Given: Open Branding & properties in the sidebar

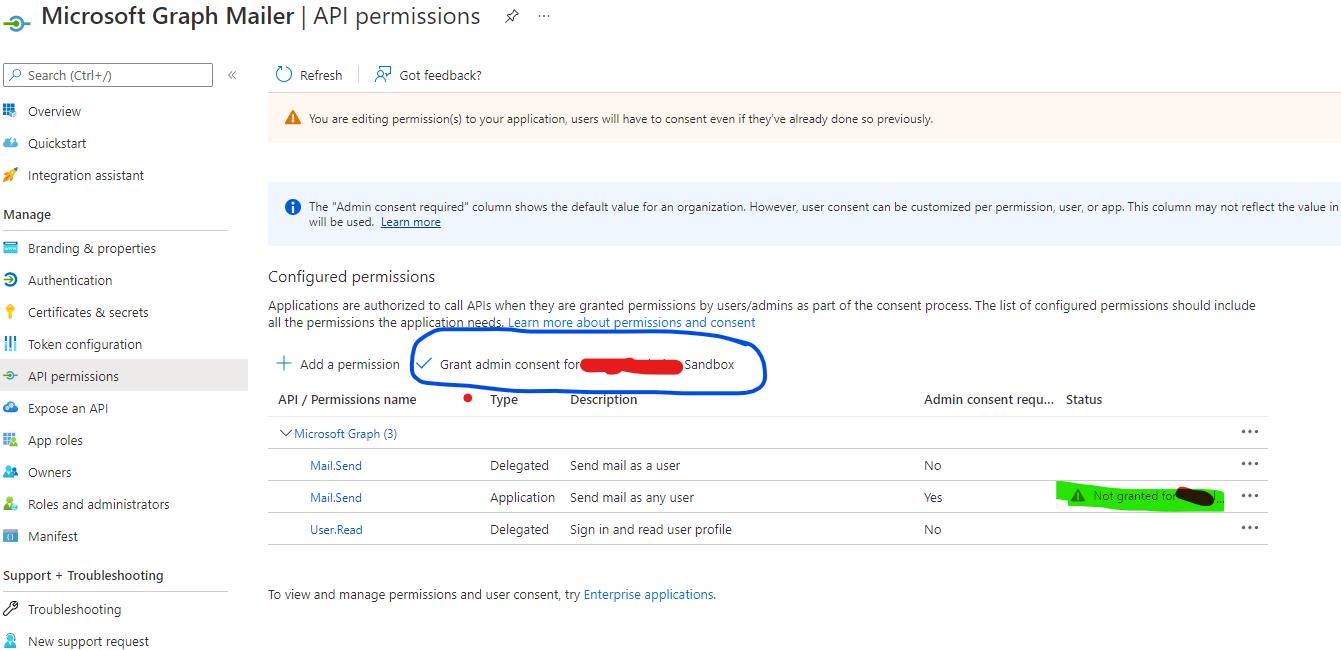Looking at the screenshot, I should pos(92,248).
